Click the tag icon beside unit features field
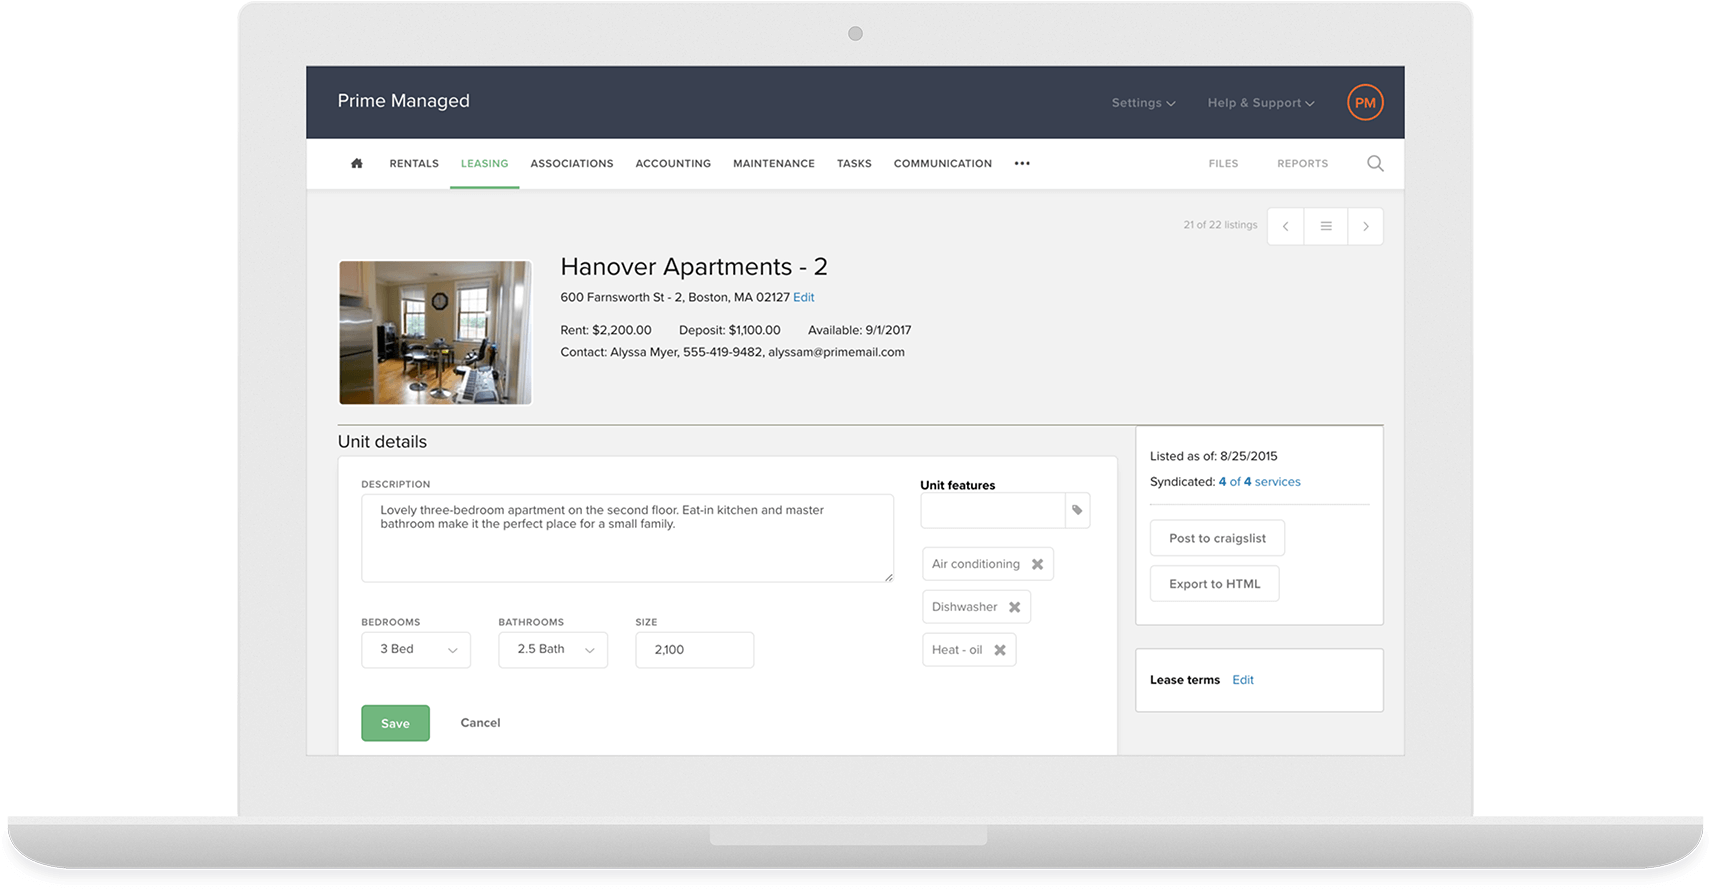This screenshot has height=889, width=1709. [x=1077, y=510]
